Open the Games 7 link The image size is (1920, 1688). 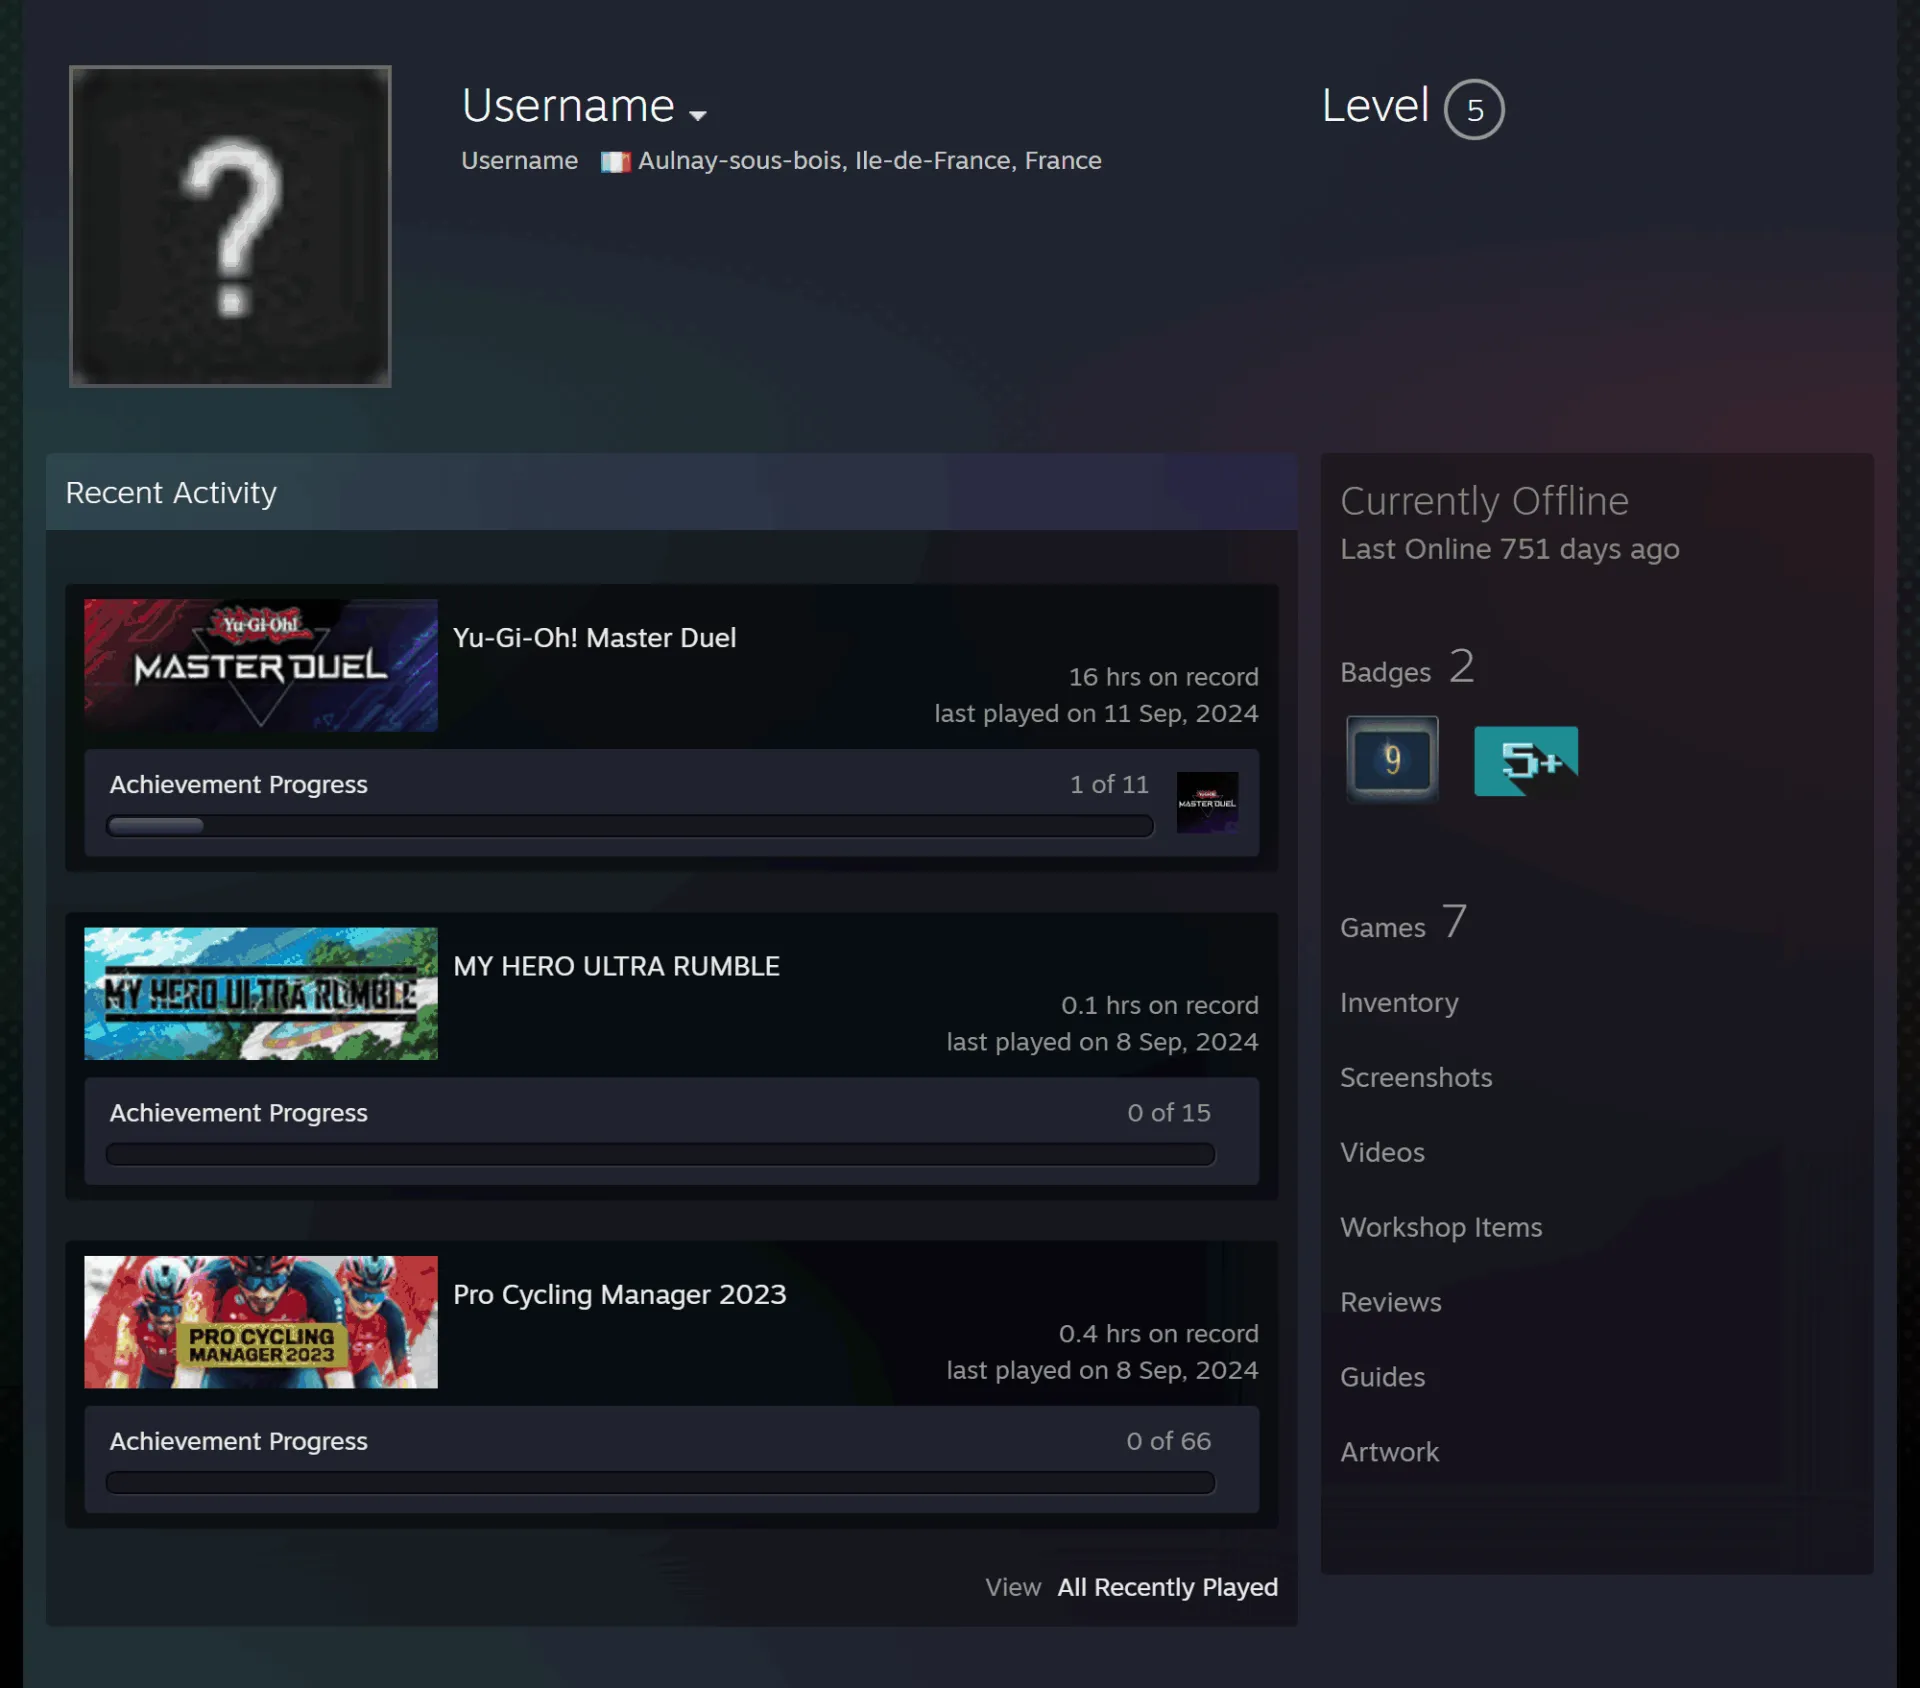coord(1403,922)
